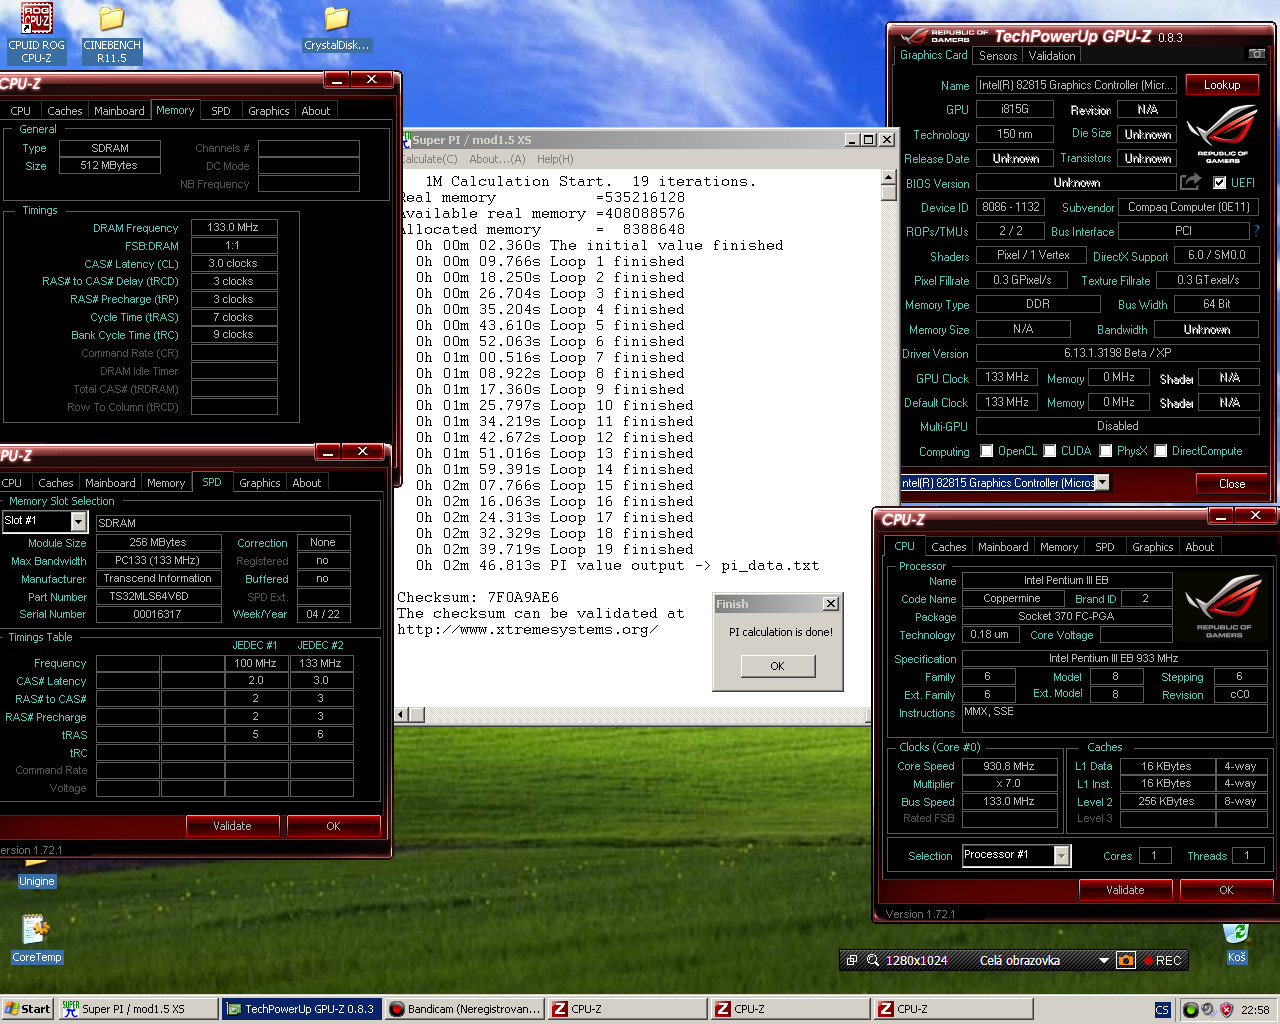Click the DRAM Frequency 133.0 MHz value
Screen dimensions: 1280x1024
(x=233, y=228)
